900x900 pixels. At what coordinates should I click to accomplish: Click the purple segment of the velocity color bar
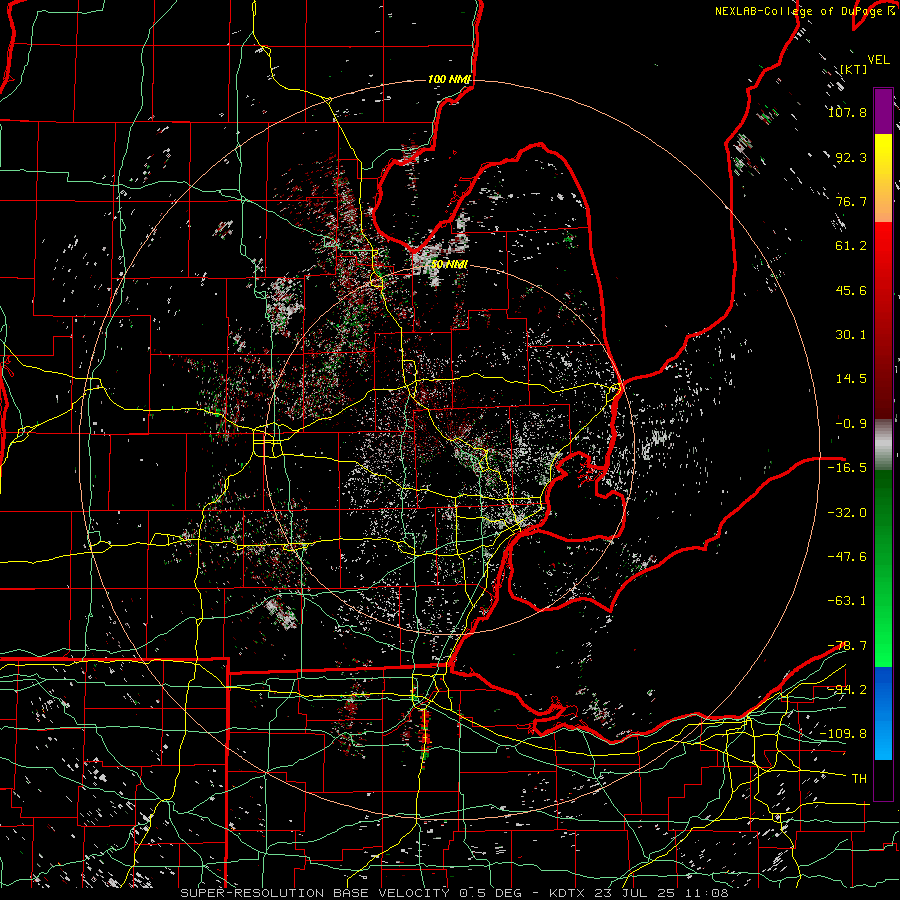[883, 111]
